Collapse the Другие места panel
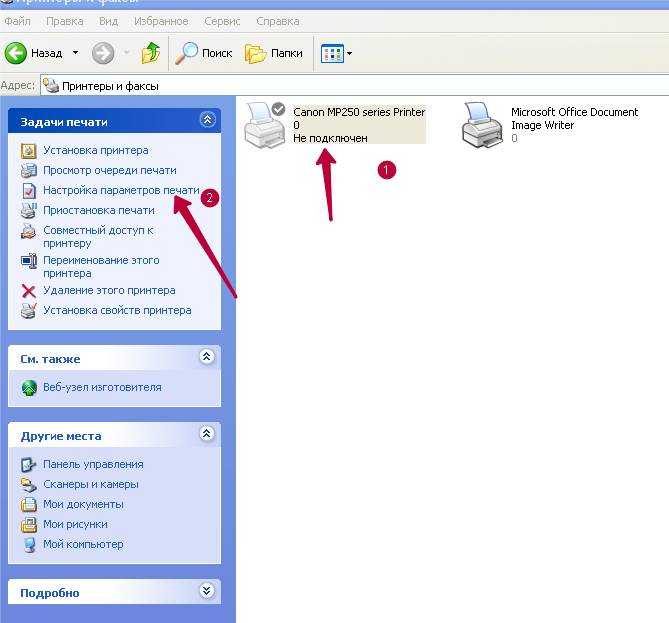 pos(207,434)
